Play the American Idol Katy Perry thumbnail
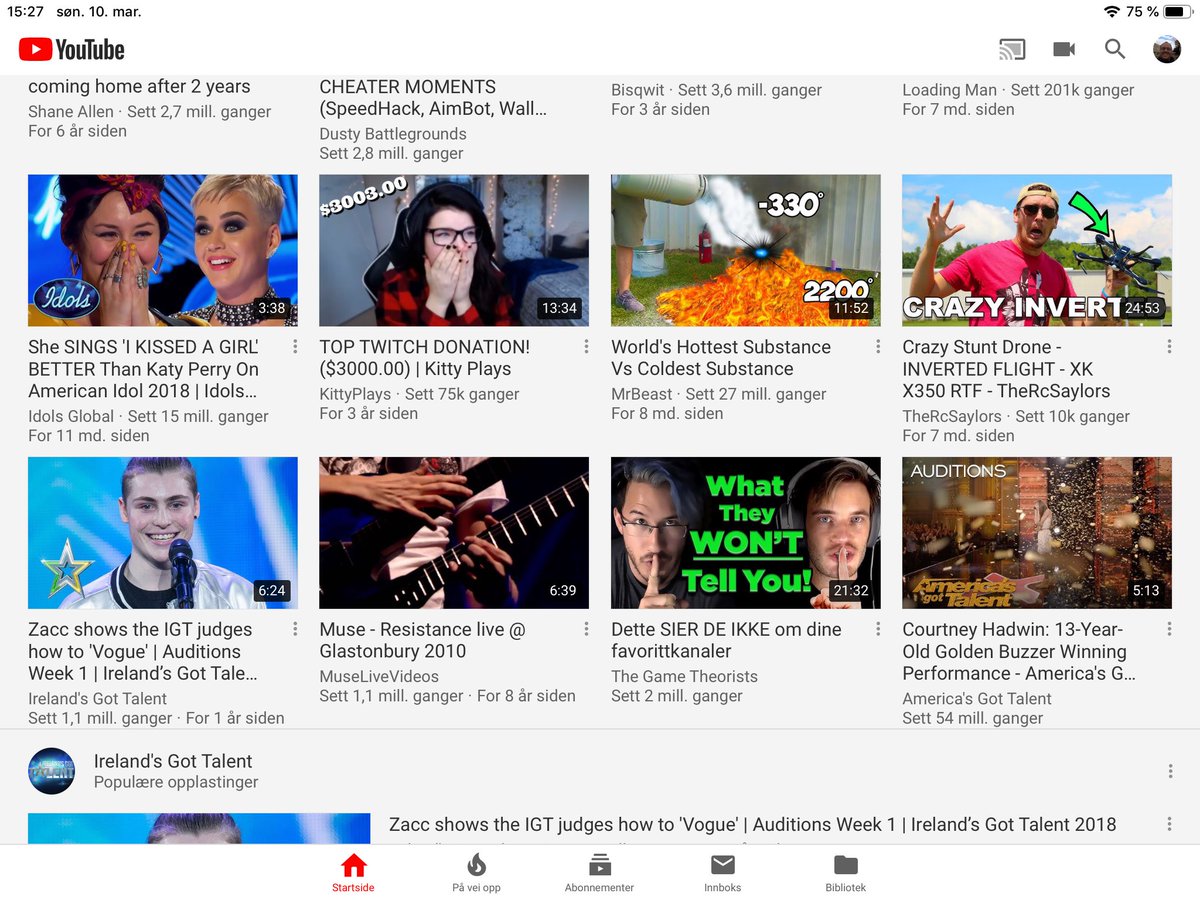Viewport: 1200px width, 900px height. 163,251
